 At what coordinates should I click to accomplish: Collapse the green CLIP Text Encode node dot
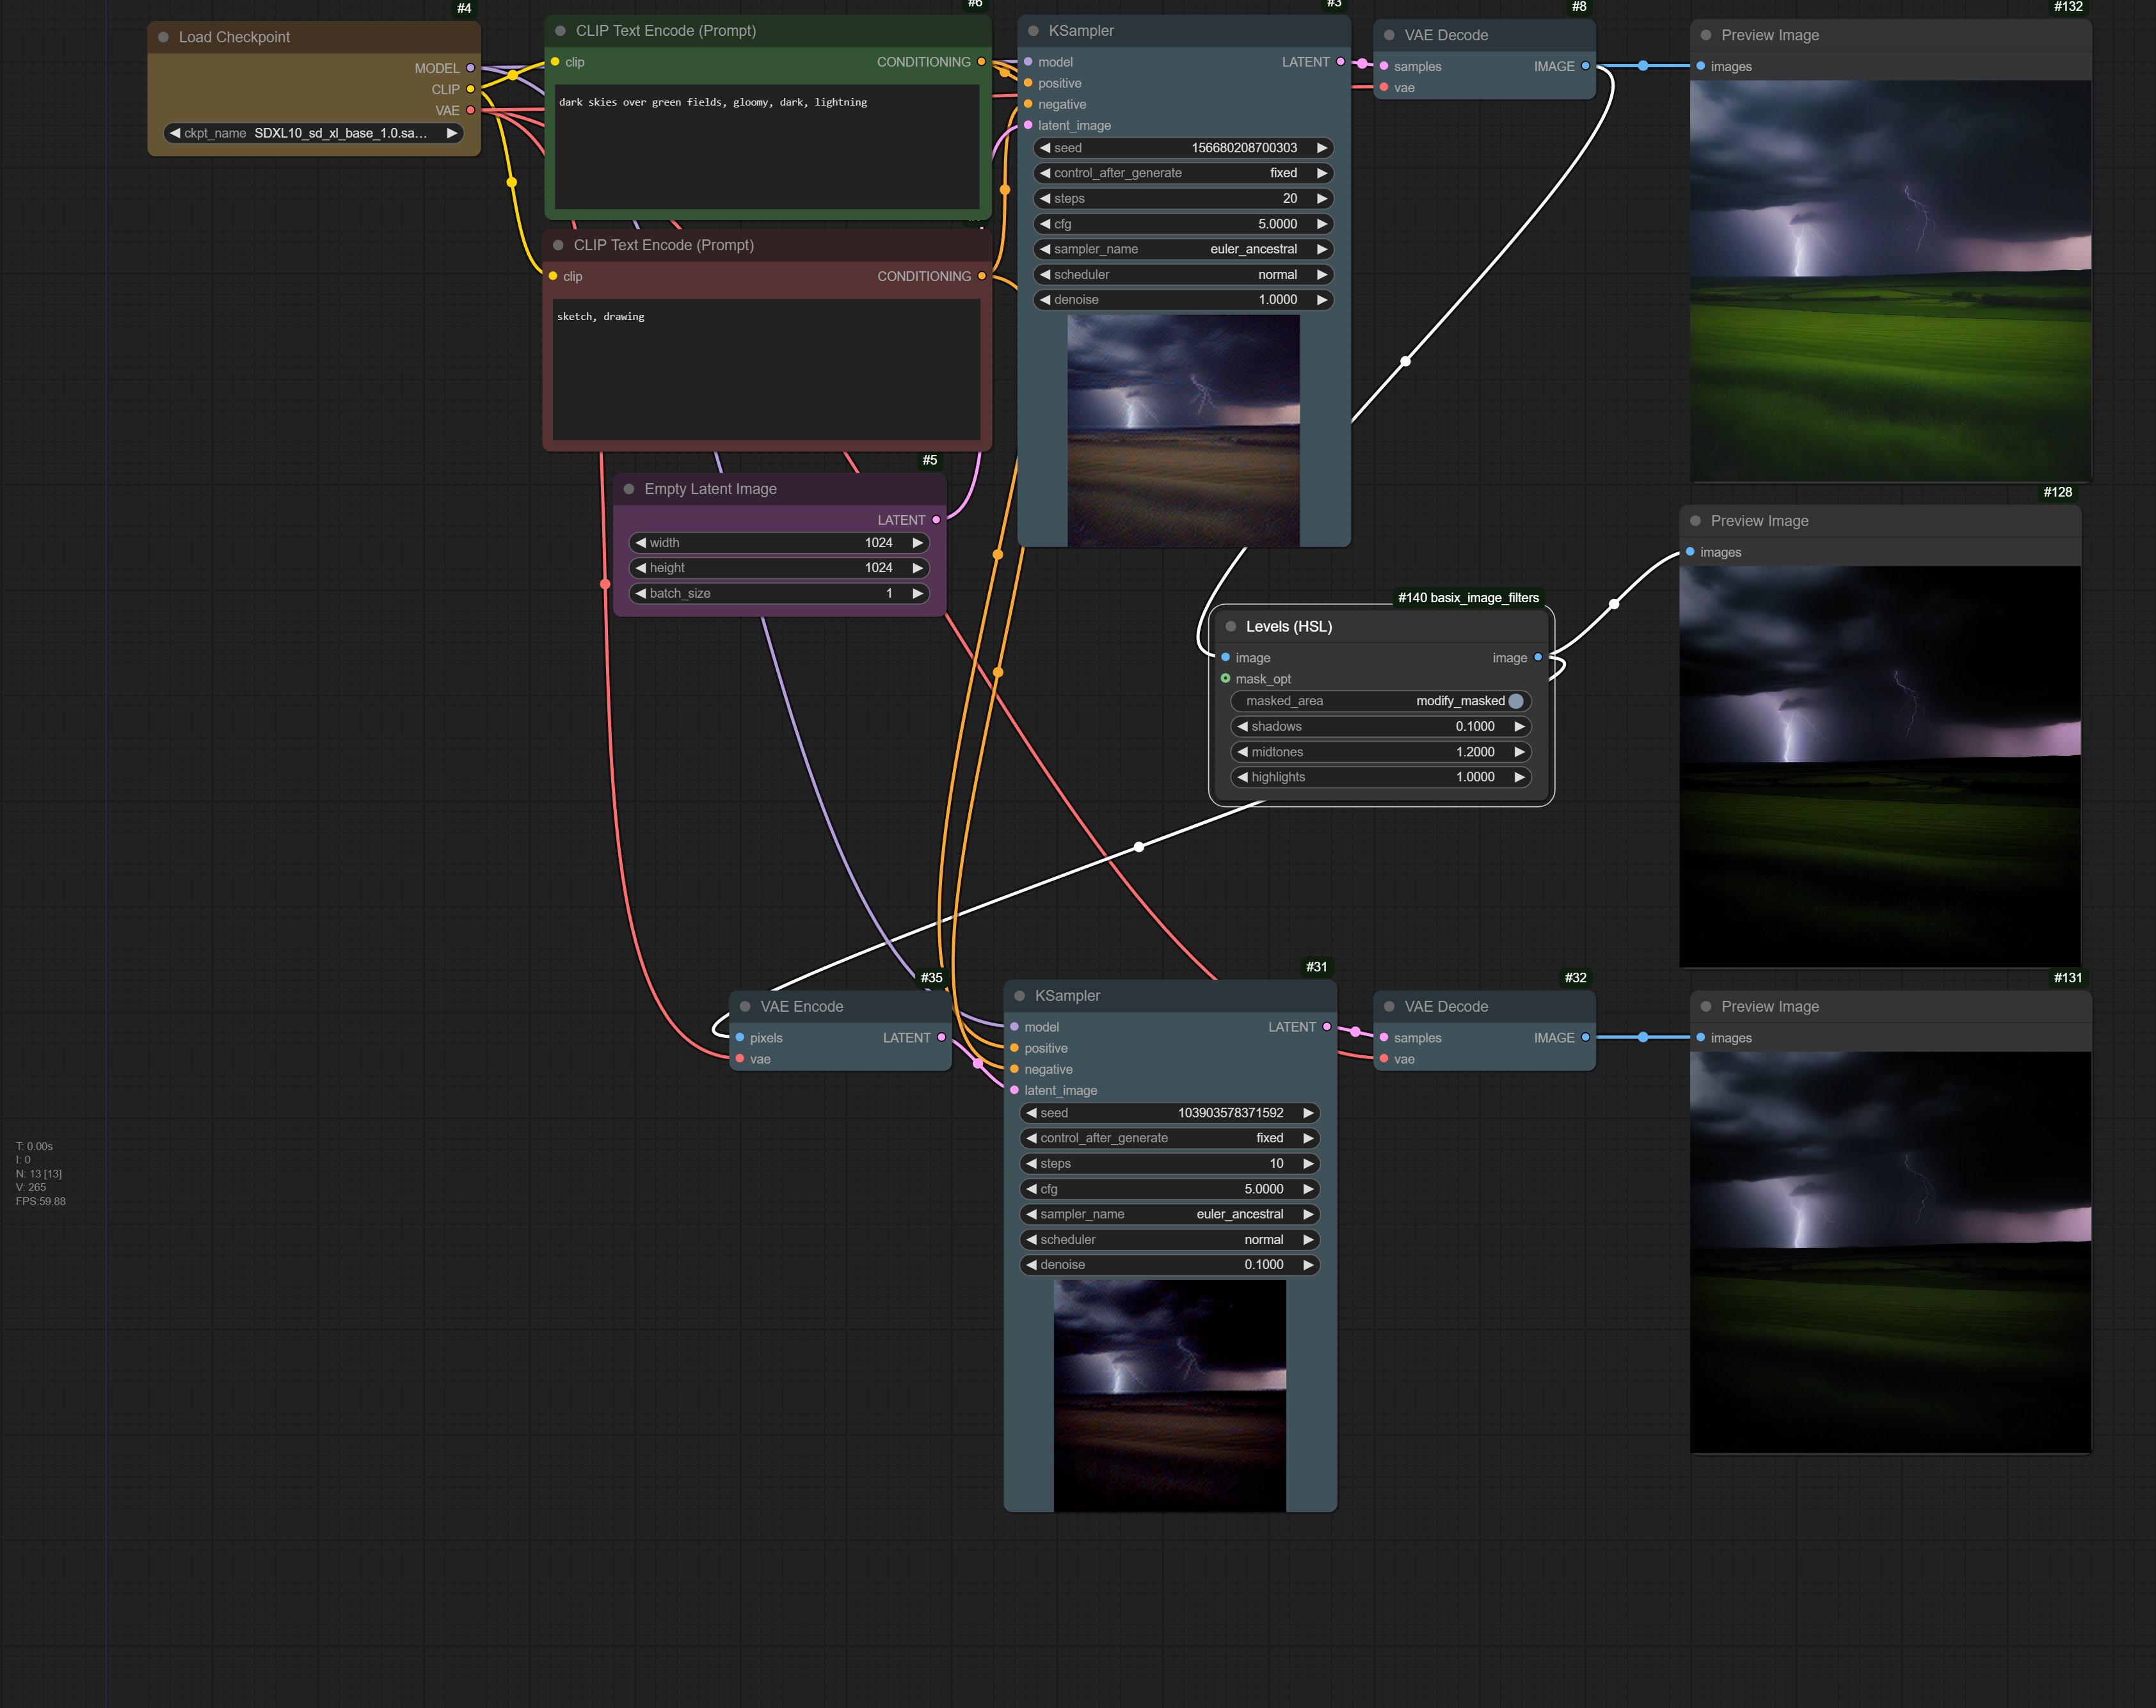(x=560, y=31)
